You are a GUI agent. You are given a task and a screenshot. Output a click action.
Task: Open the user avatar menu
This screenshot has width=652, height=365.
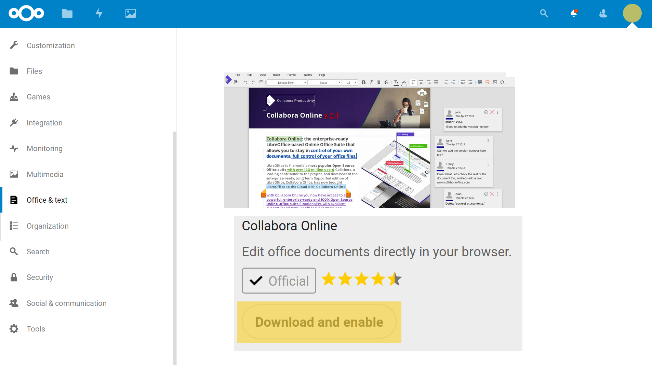632,13
